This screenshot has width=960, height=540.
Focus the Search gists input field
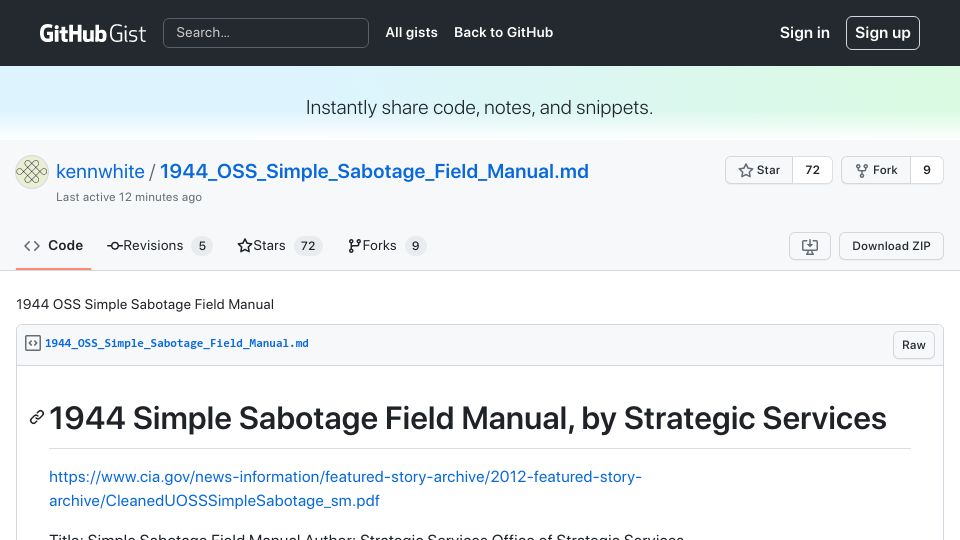[266, 33]
